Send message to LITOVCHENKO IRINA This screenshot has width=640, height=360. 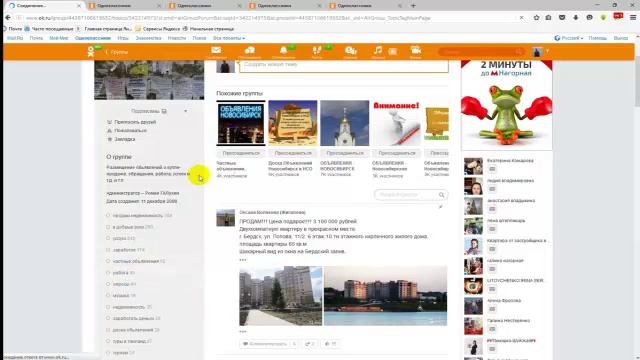tap(492, 289)
